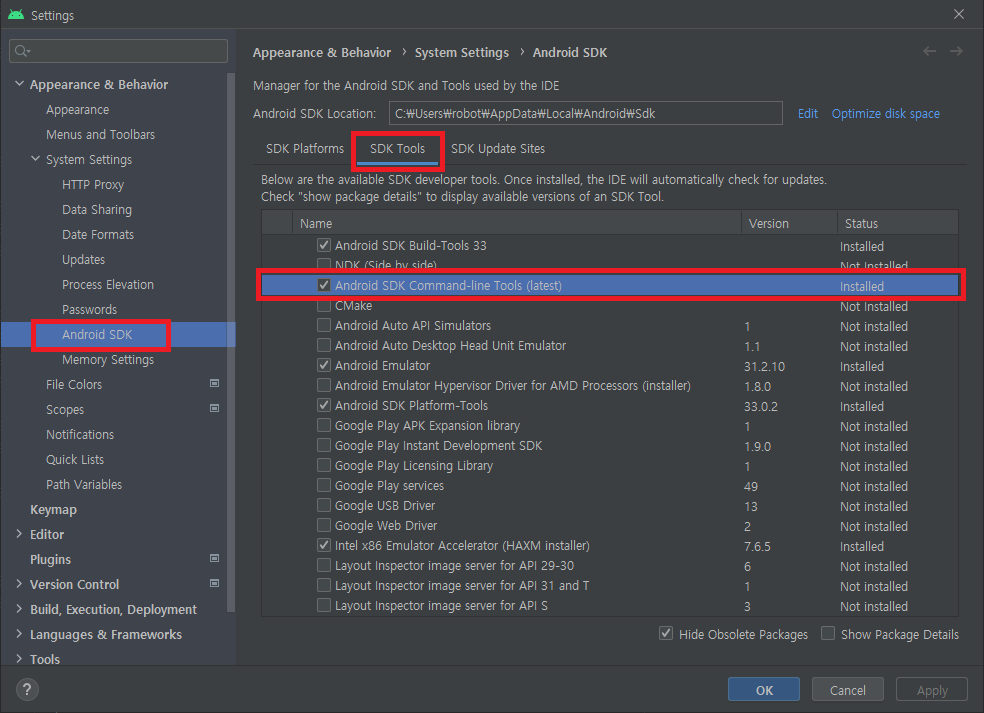Collapse the System Settings node
984x713 pixels.
36,159
